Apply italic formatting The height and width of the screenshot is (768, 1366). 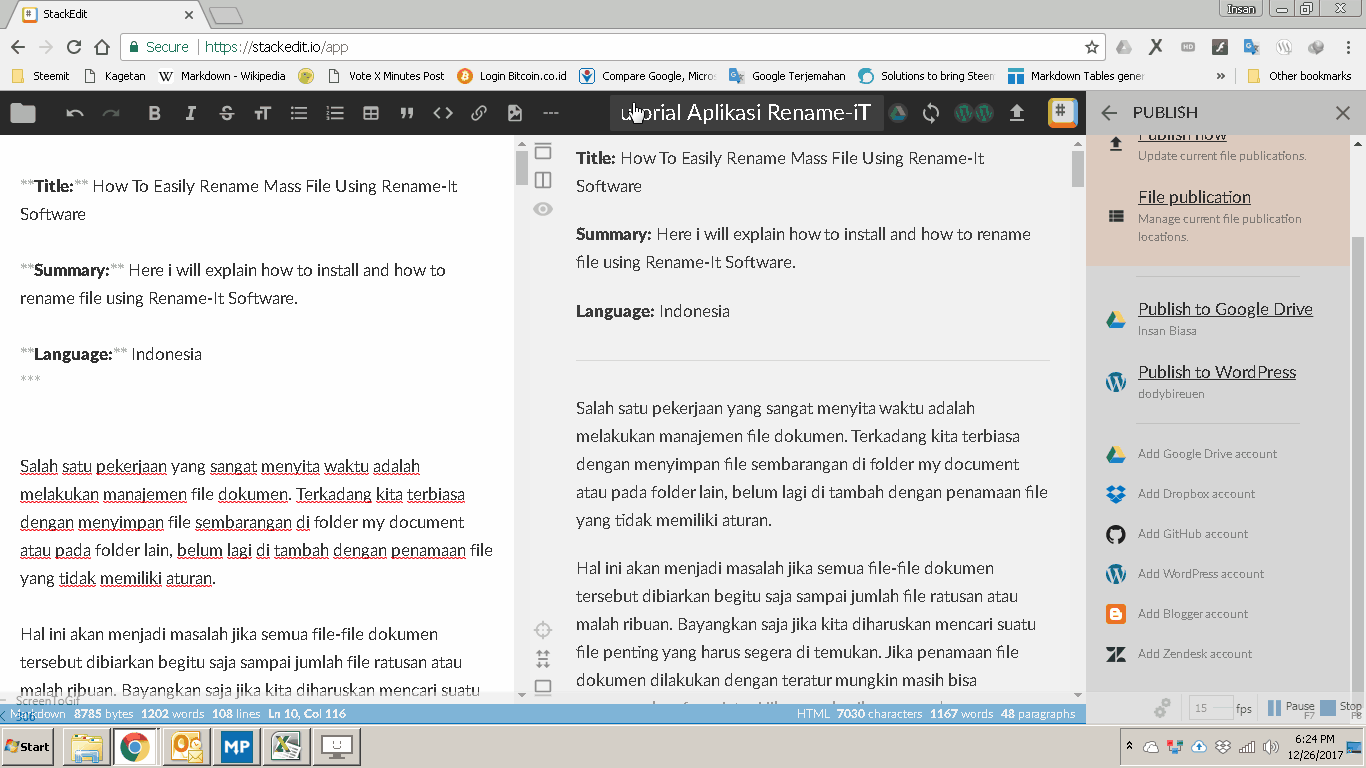[190, 113]
